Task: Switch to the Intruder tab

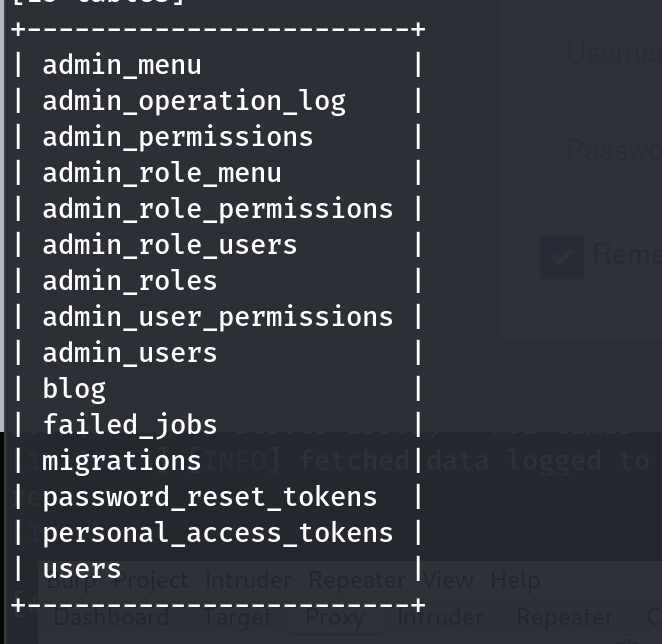Action: pyautogui.click(x=440, y=618)
